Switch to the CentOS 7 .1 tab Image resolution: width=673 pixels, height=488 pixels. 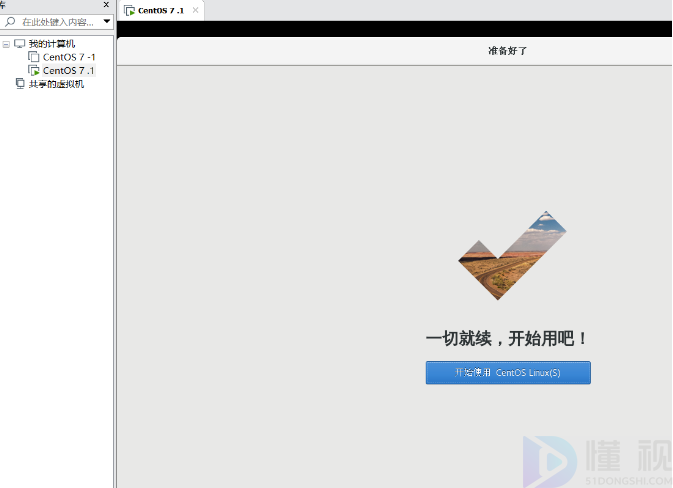click(x=160, y=10)
